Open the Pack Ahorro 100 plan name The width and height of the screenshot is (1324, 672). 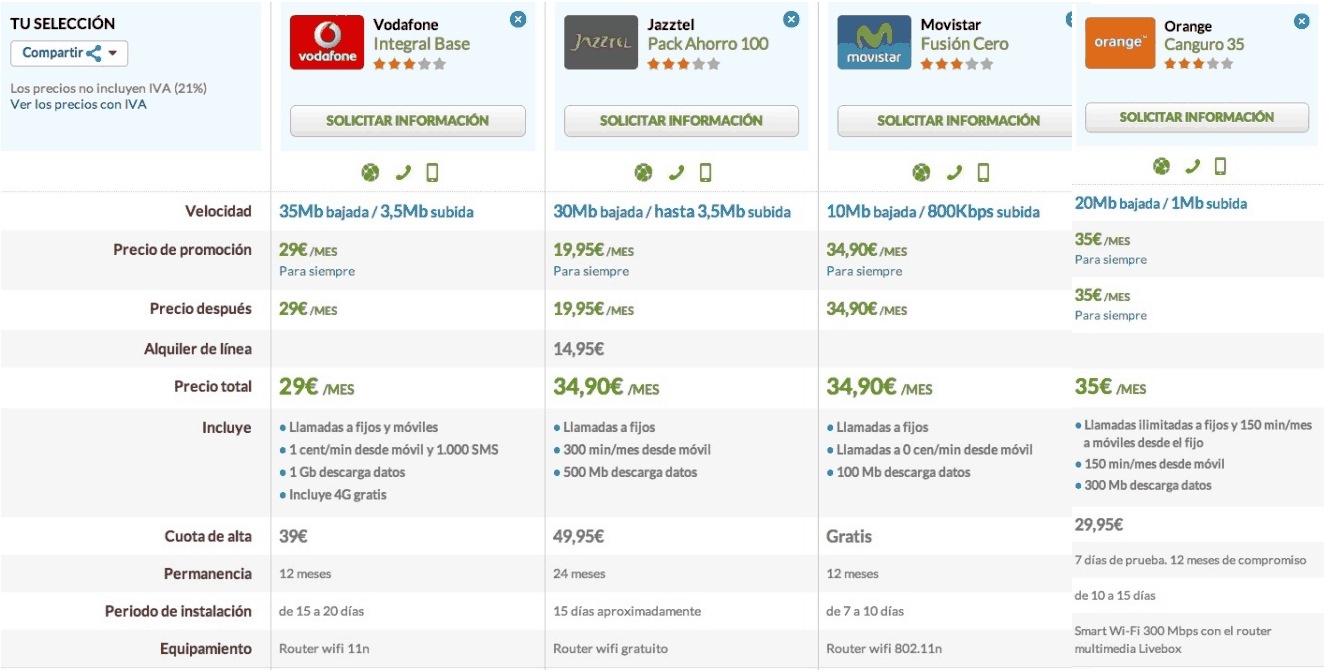(708, 44)
